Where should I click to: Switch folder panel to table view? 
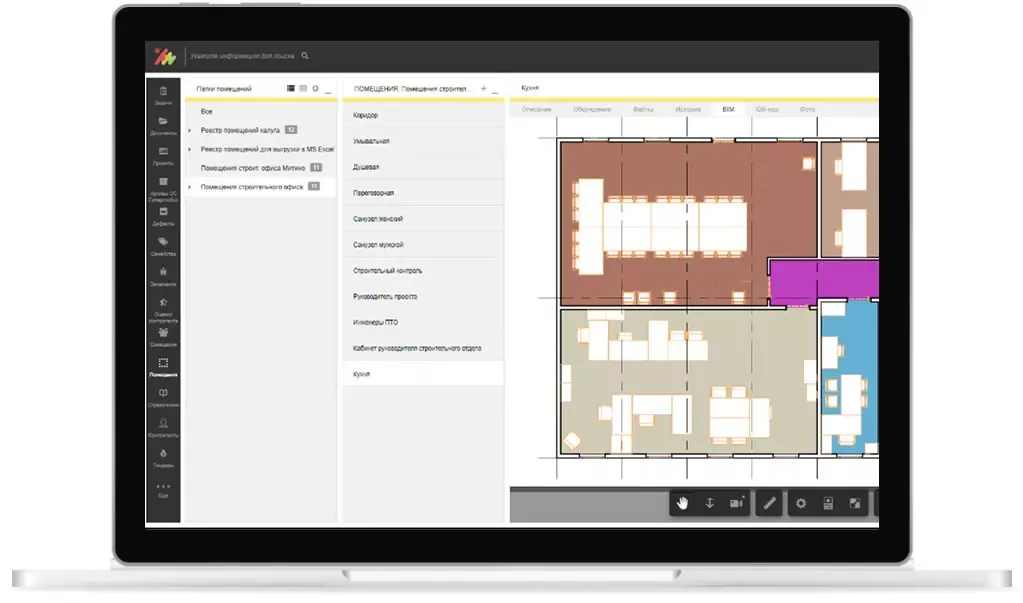click(303, 89)
